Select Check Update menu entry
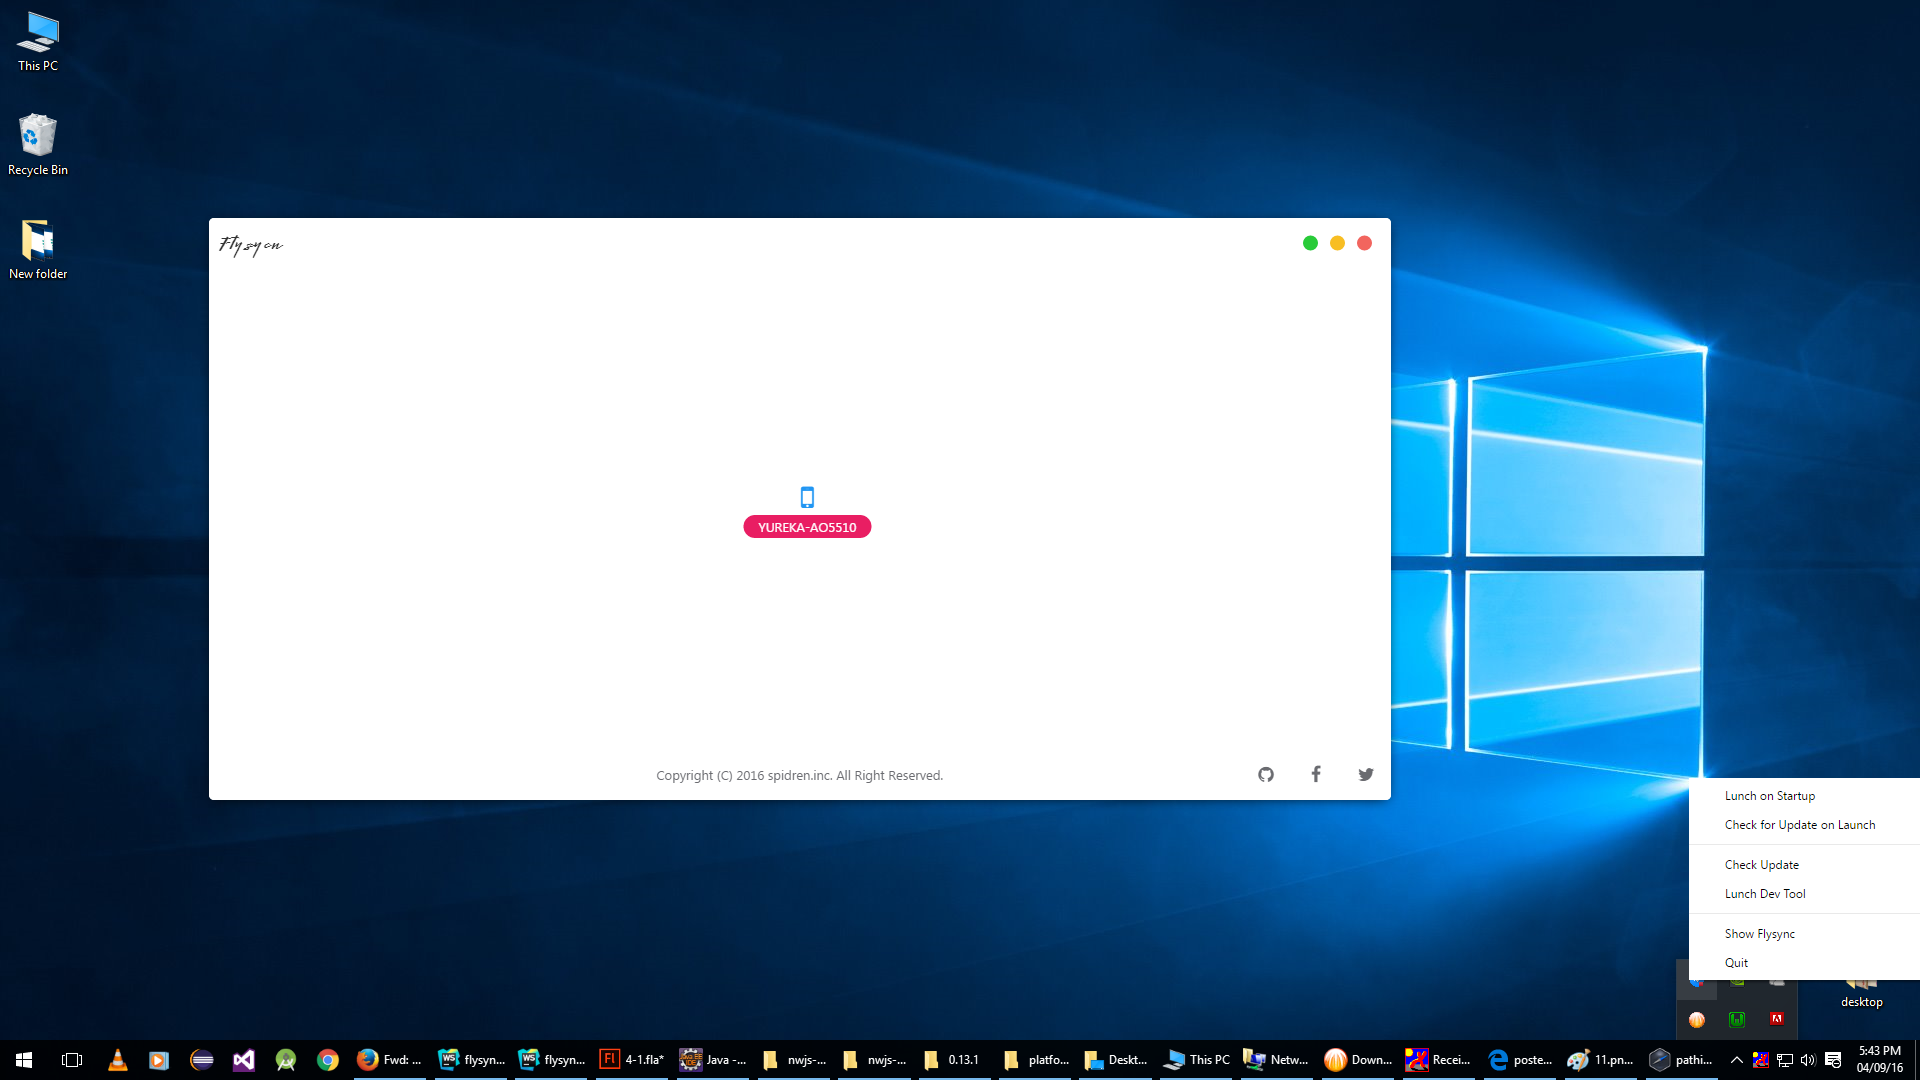The height and width of the screenshot is (1080, 1920). [1761, 865]
